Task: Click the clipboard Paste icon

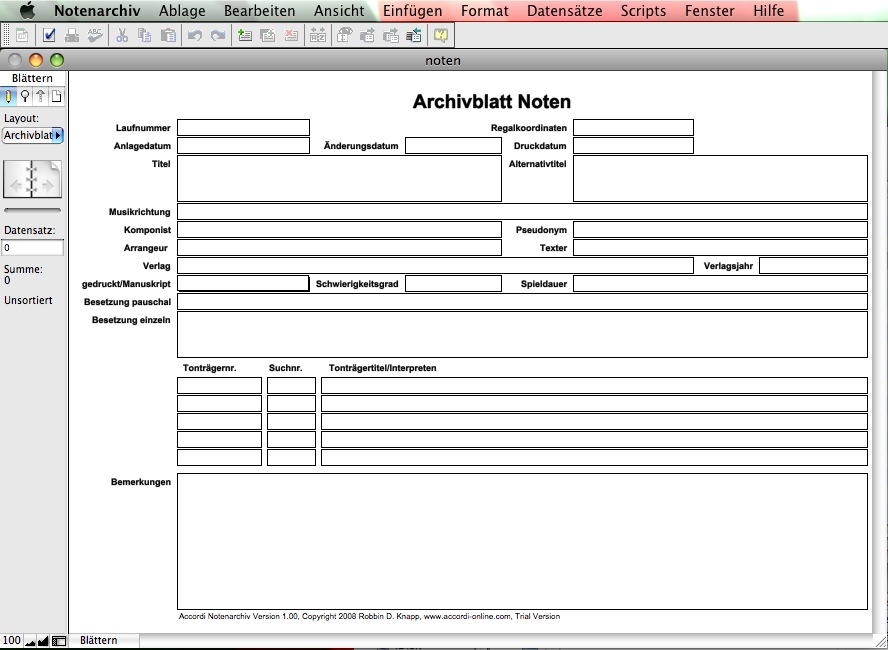Action: (168, 36)
